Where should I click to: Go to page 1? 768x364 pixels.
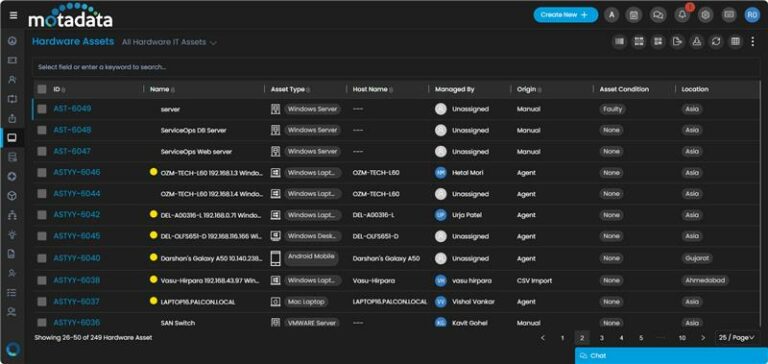562,338
